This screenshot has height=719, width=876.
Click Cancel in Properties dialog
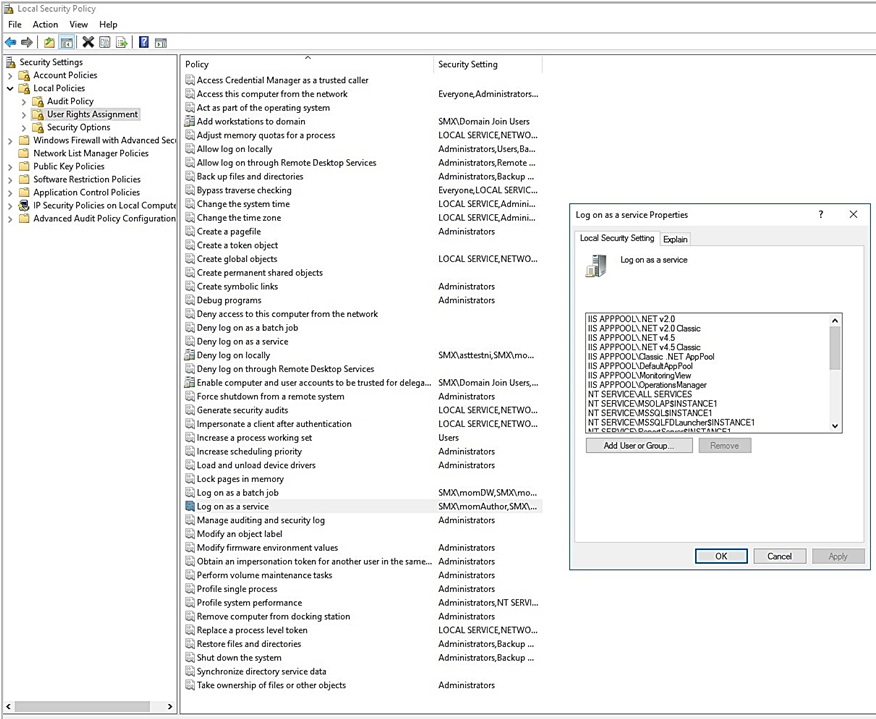click(x=779, y=556)
